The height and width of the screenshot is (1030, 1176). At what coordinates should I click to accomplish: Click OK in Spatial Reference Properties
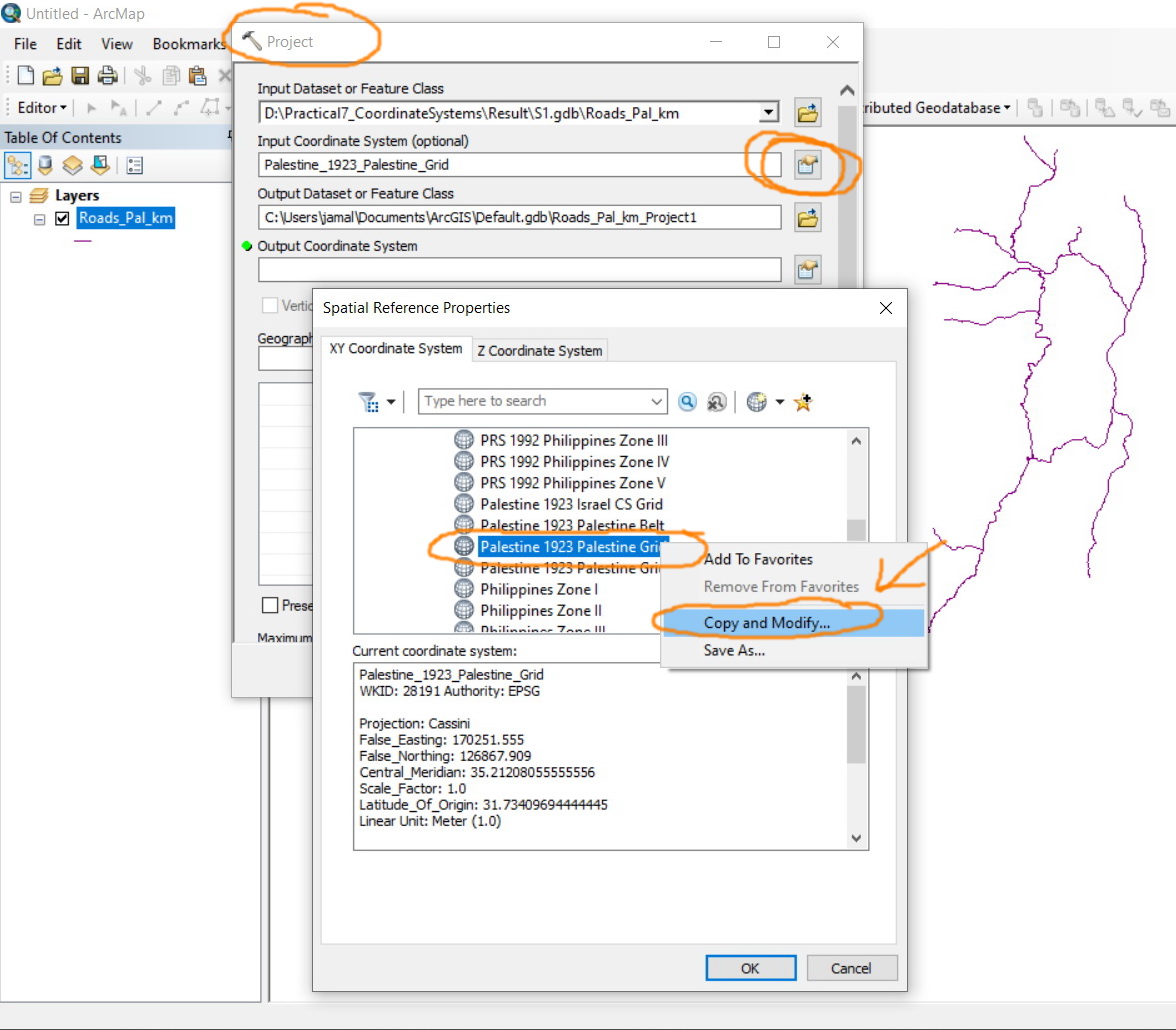751,968
